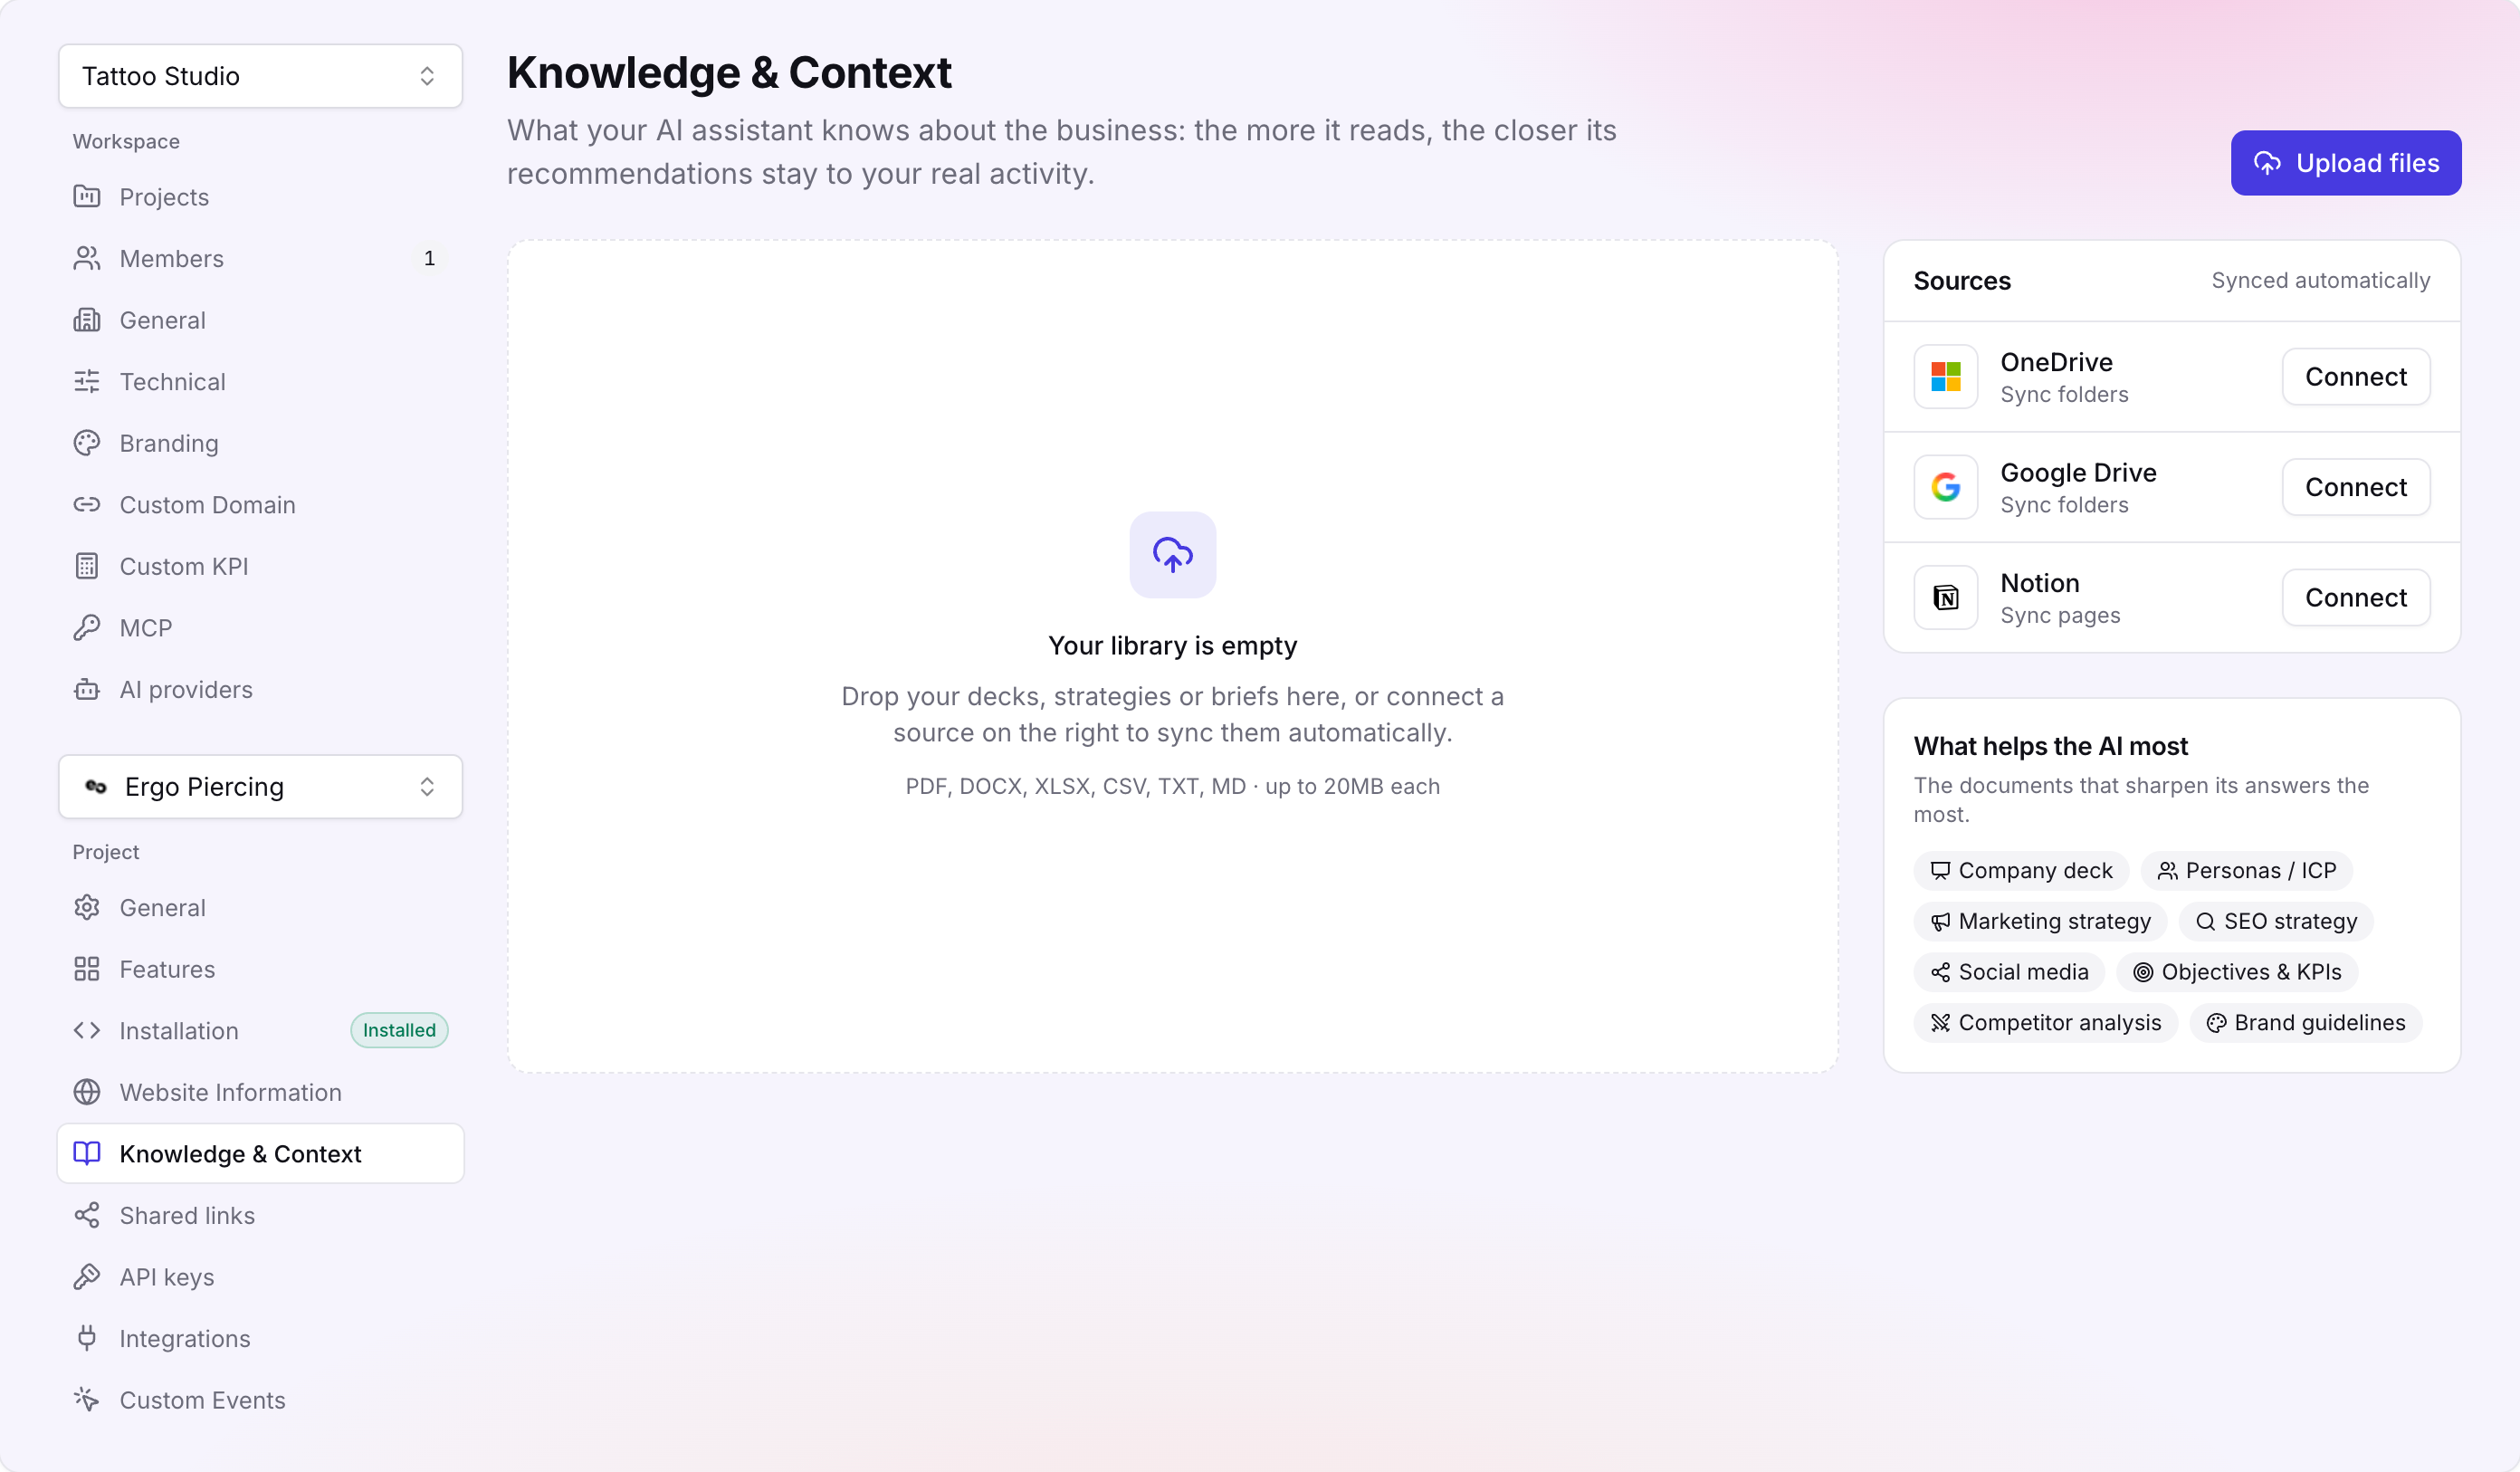Click the Technical sliders icon
Viewport: 2520px width, 1472px height.
coord(87,381)
